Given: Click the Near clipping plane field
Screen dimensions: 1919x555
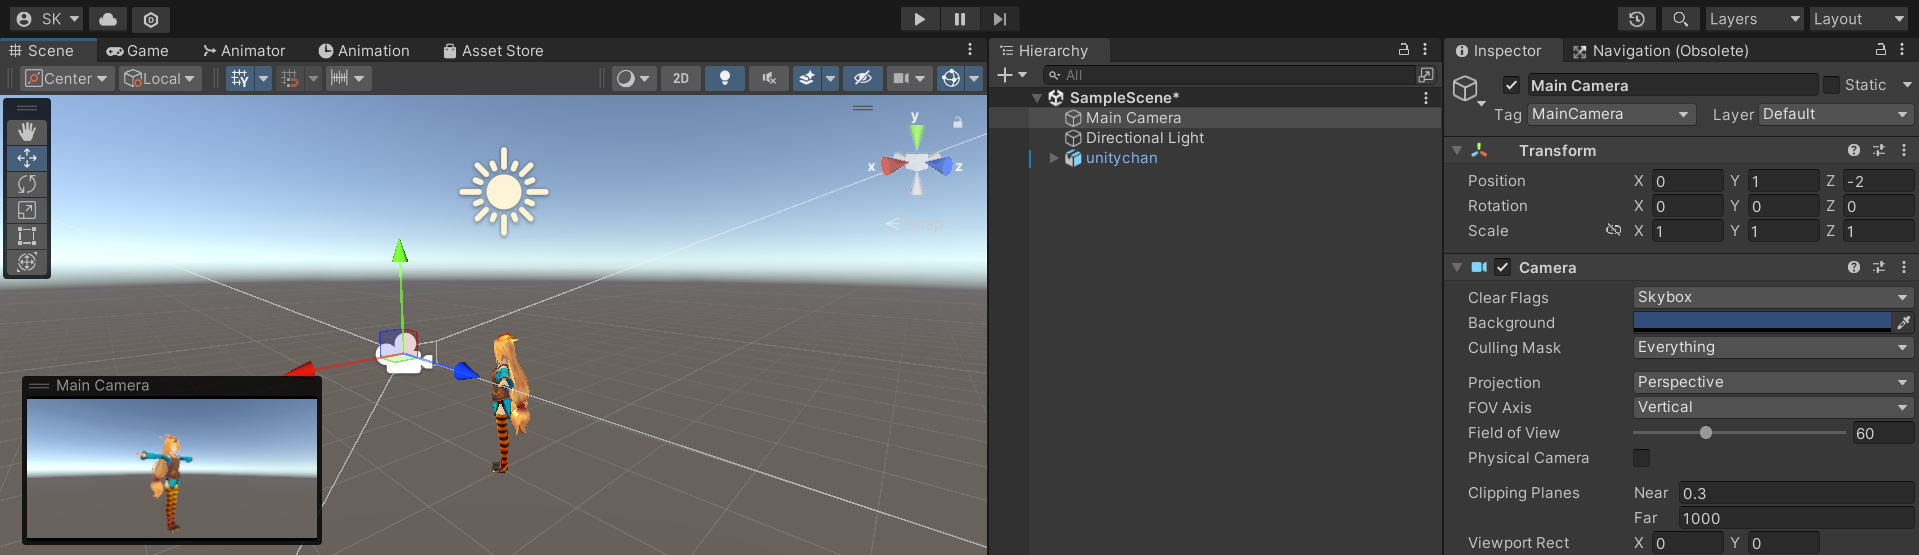Looking at the screenshot, I should click(1796, 493).
